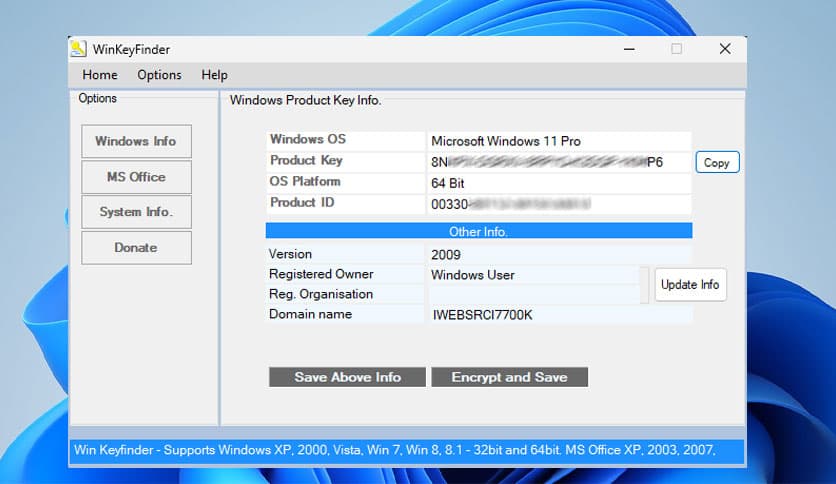Viewport: 836px width, 484px height.
Task: Minimize the WinKeyFinder window
Action: pyautogui.click(x=629, y=49)
